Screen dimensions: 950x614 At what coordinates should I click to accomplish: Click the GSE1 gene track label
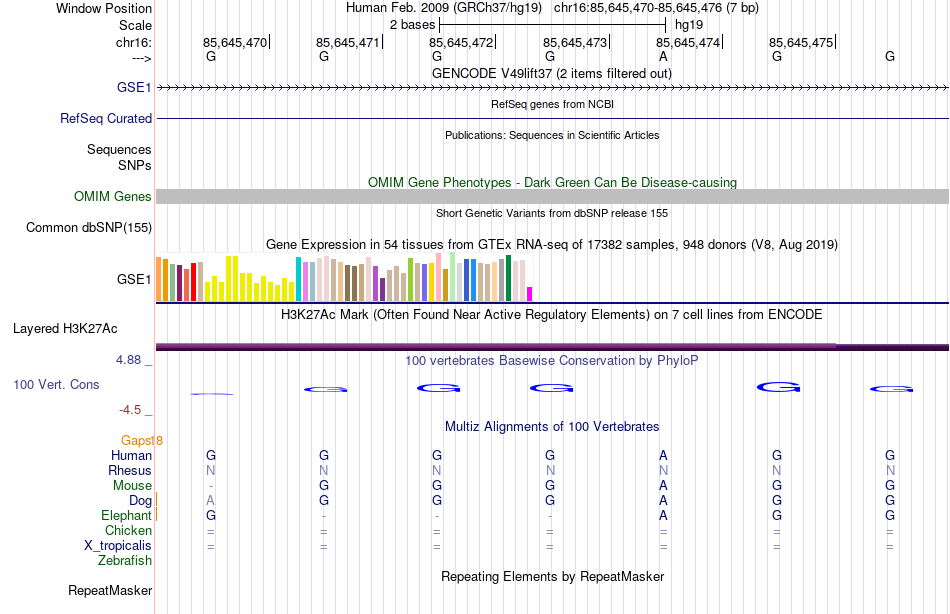[134, 87]
